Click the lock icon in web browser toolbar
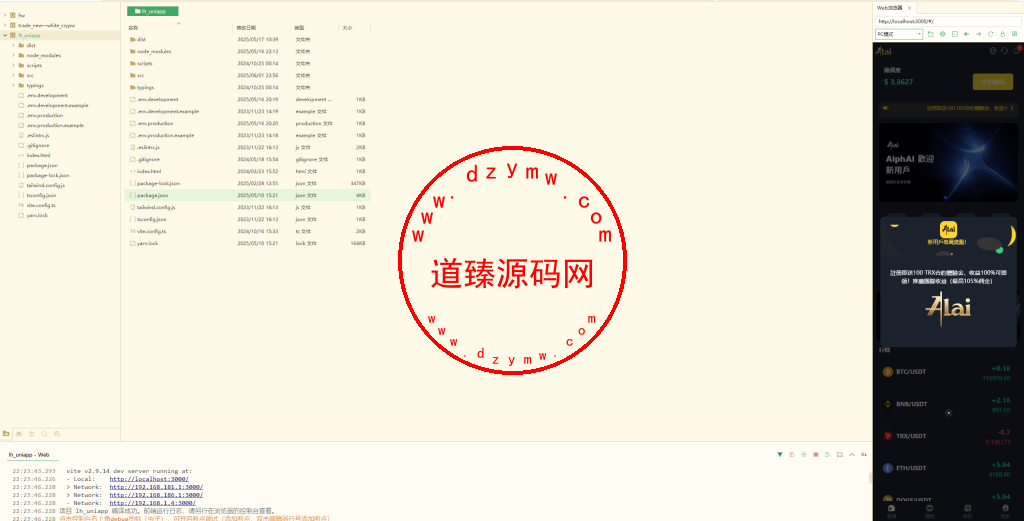This screenshot has height=521, width=1024. (1002, 34)
